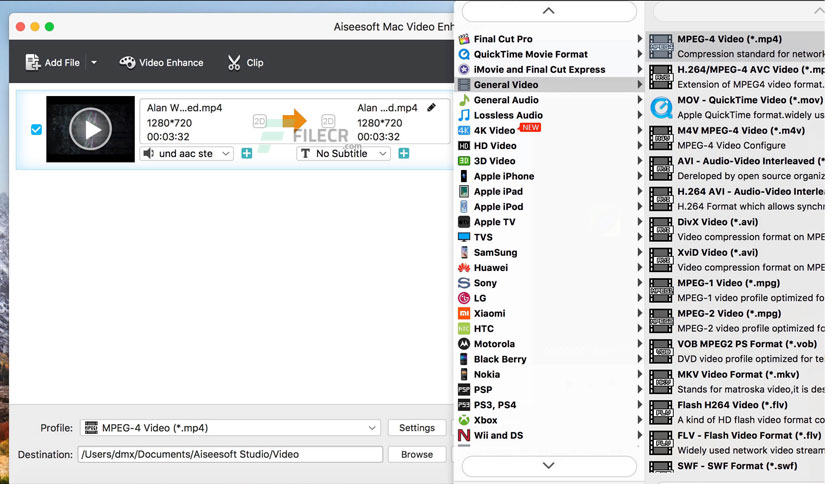The height and width of the screenshot is (484, 836).
Task: Choose MPEG-1 Video (*.mpg) format
Action: tap(736, 290)
